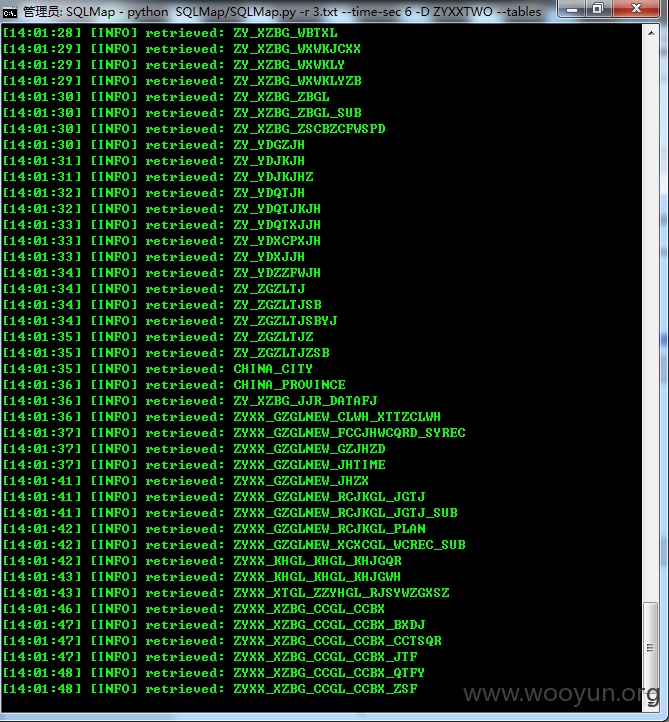This screenshot has height=722, width=669.
Task: Select the table name ZY_XZBG_WXWKJCXX
Action: coord(297,49)
